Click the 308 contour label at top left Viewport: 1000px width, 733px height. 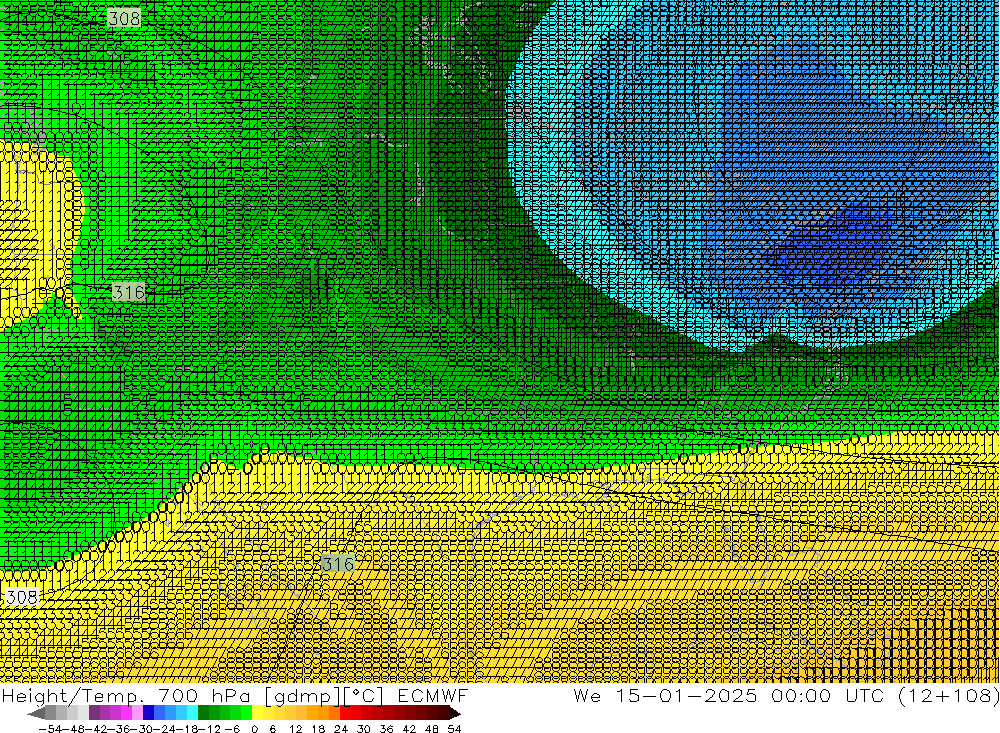click(x=124, y=19)
